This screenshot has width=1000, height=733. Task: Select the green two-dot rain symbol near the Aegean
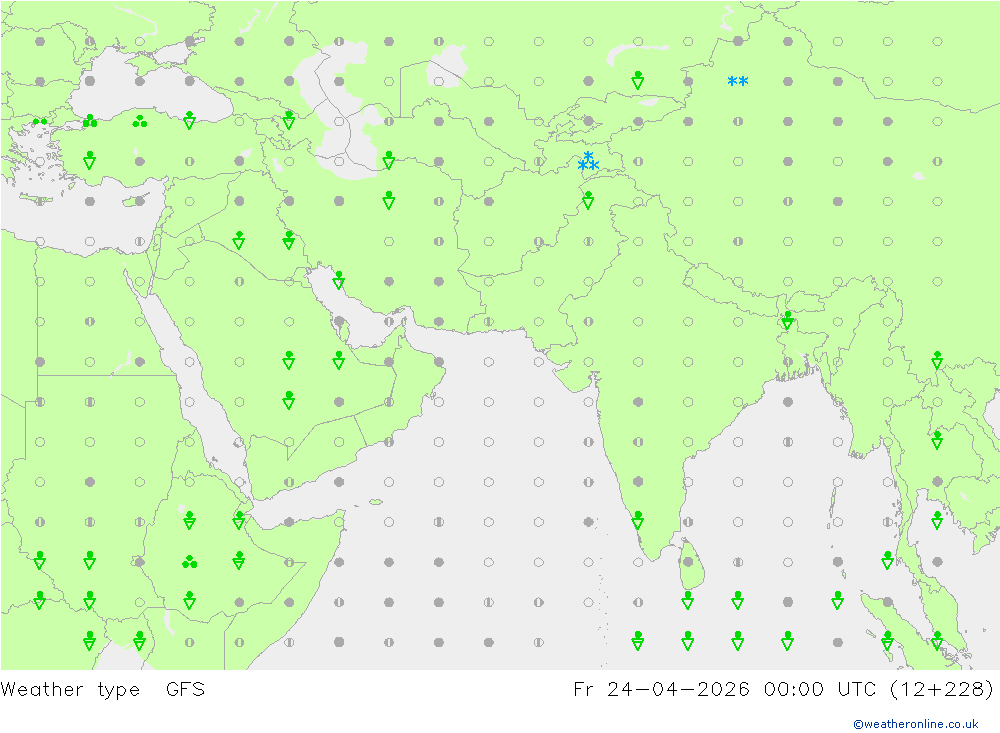[40, 122]
